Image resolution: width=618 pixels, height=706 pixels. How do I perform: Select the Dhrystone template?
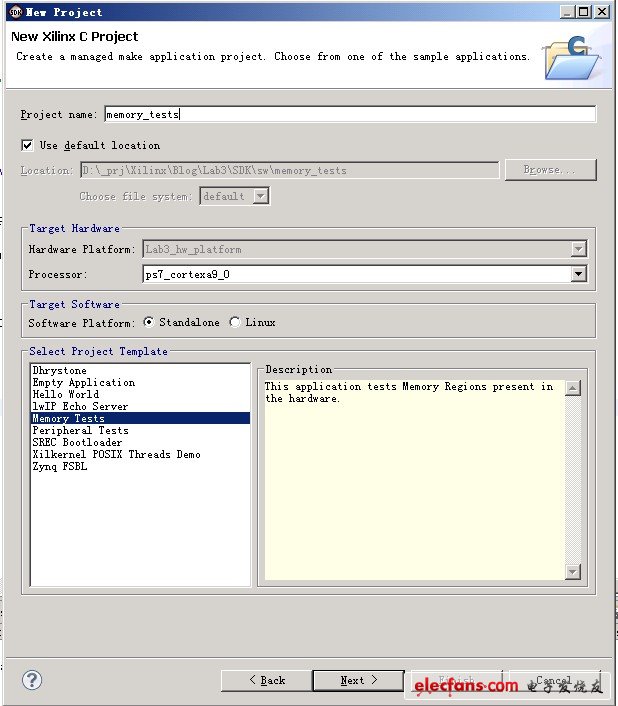tap(59, 370)
